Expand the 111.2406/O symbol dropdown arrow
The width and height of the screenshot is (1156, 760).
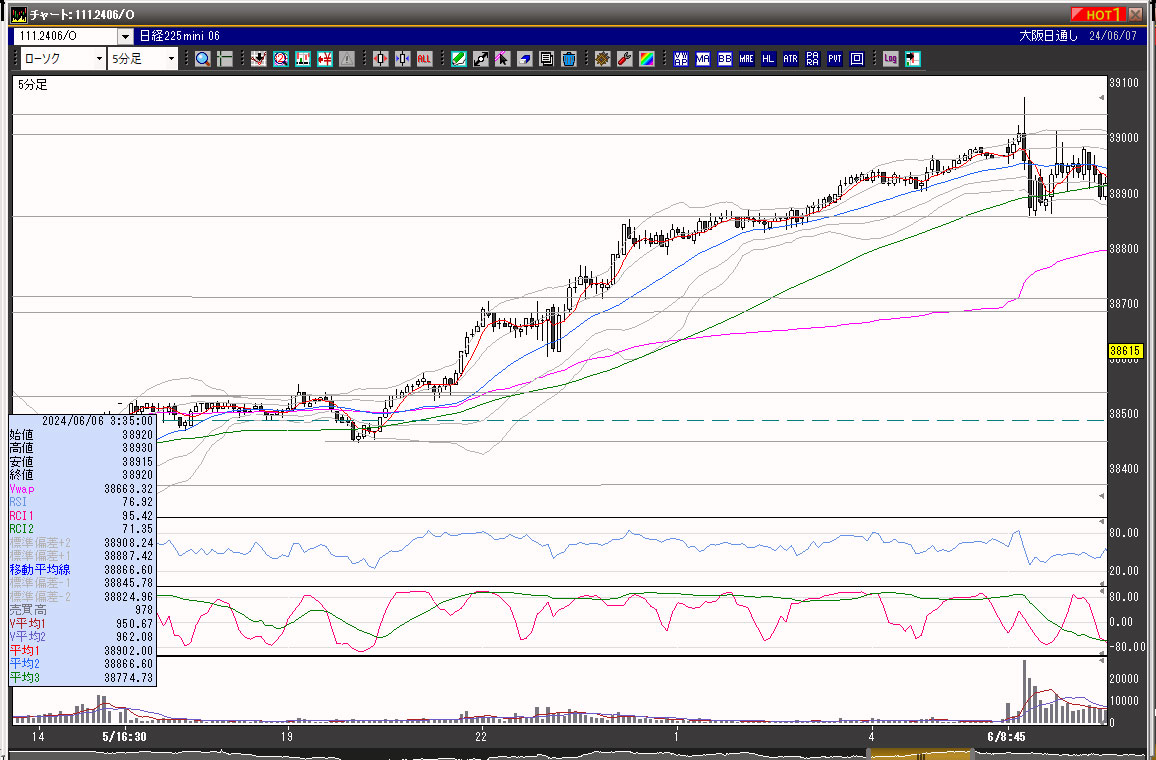[125, 36]
